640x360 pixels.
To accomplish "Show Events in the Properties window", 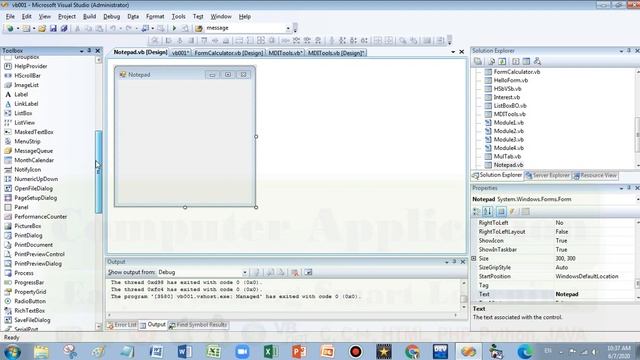I will [x=512, y=211].
